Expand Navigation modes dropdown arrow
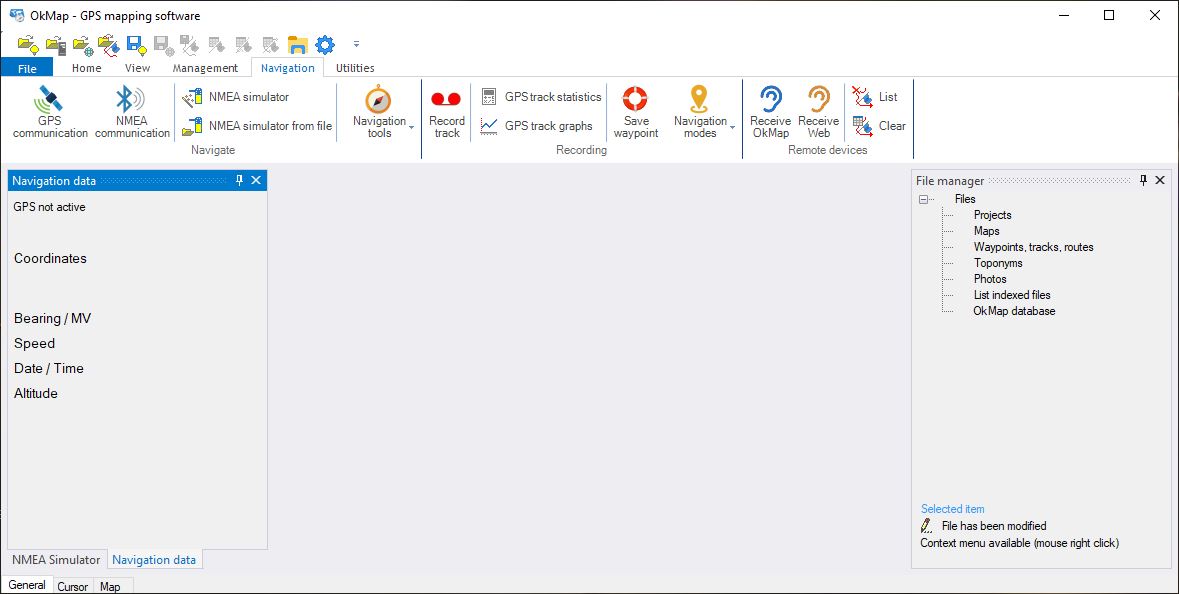 coord(732,127)
